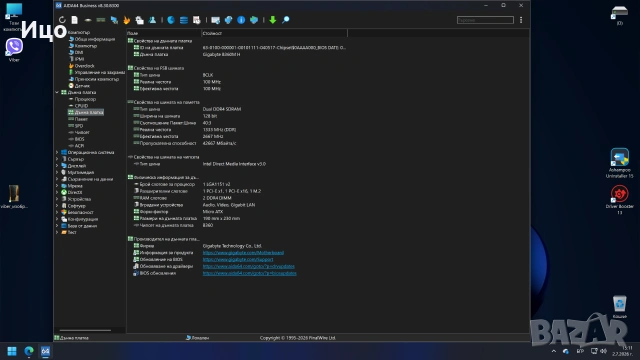This screenshot has height=360, width=640.
Task: Click the magnifier search icon in the toolbar
Action: [x=286, y=20]
